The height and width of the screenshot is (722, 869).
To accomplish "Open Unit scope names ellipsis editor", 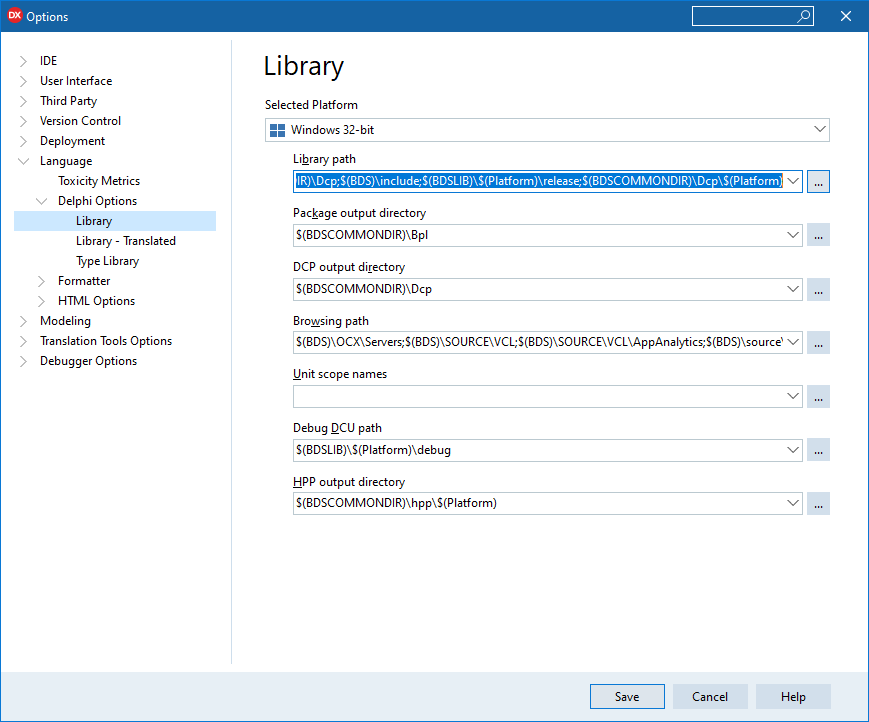I will coord(818,397).
